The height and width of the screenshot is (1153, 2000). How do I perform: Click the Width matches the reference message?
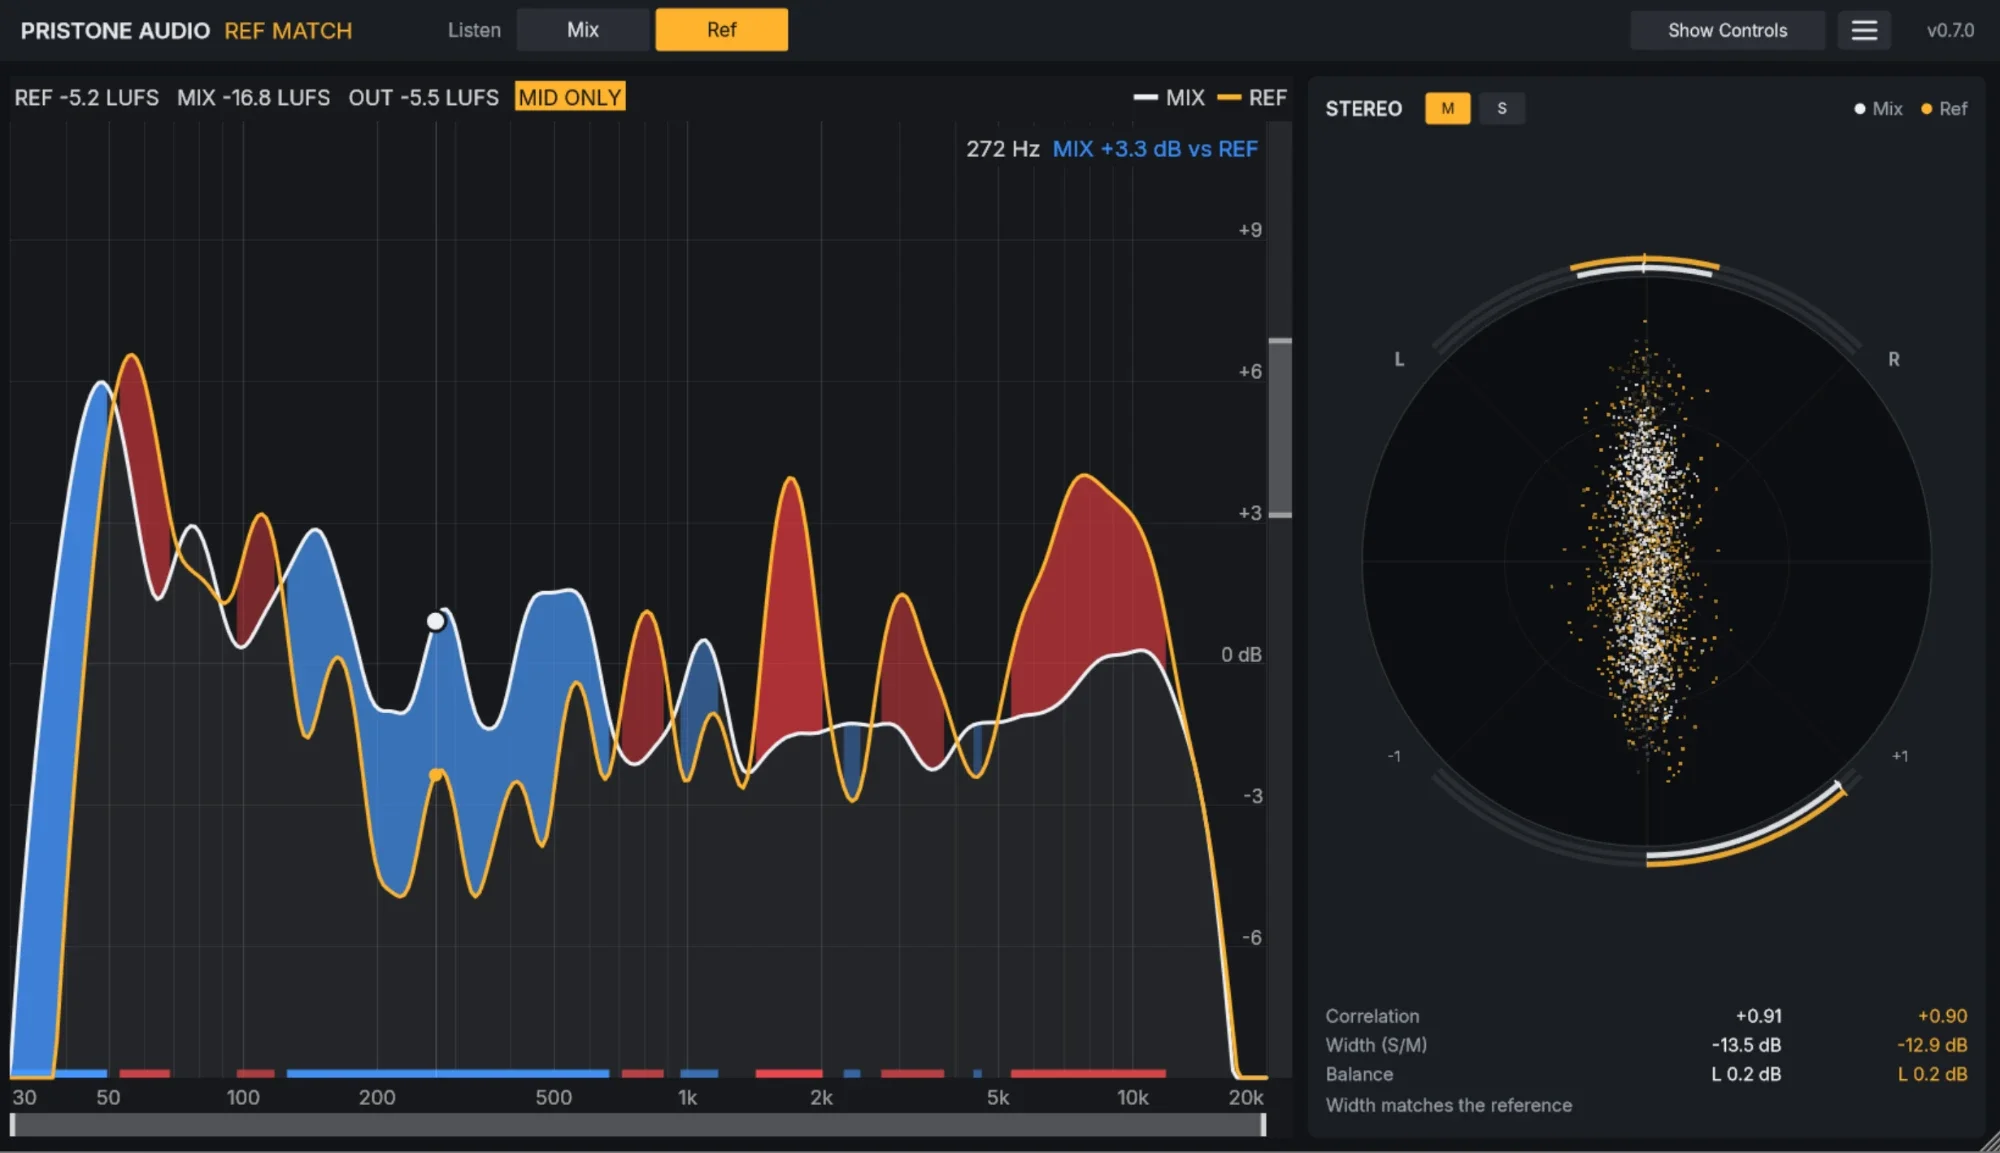(x=1449, y=1105)
